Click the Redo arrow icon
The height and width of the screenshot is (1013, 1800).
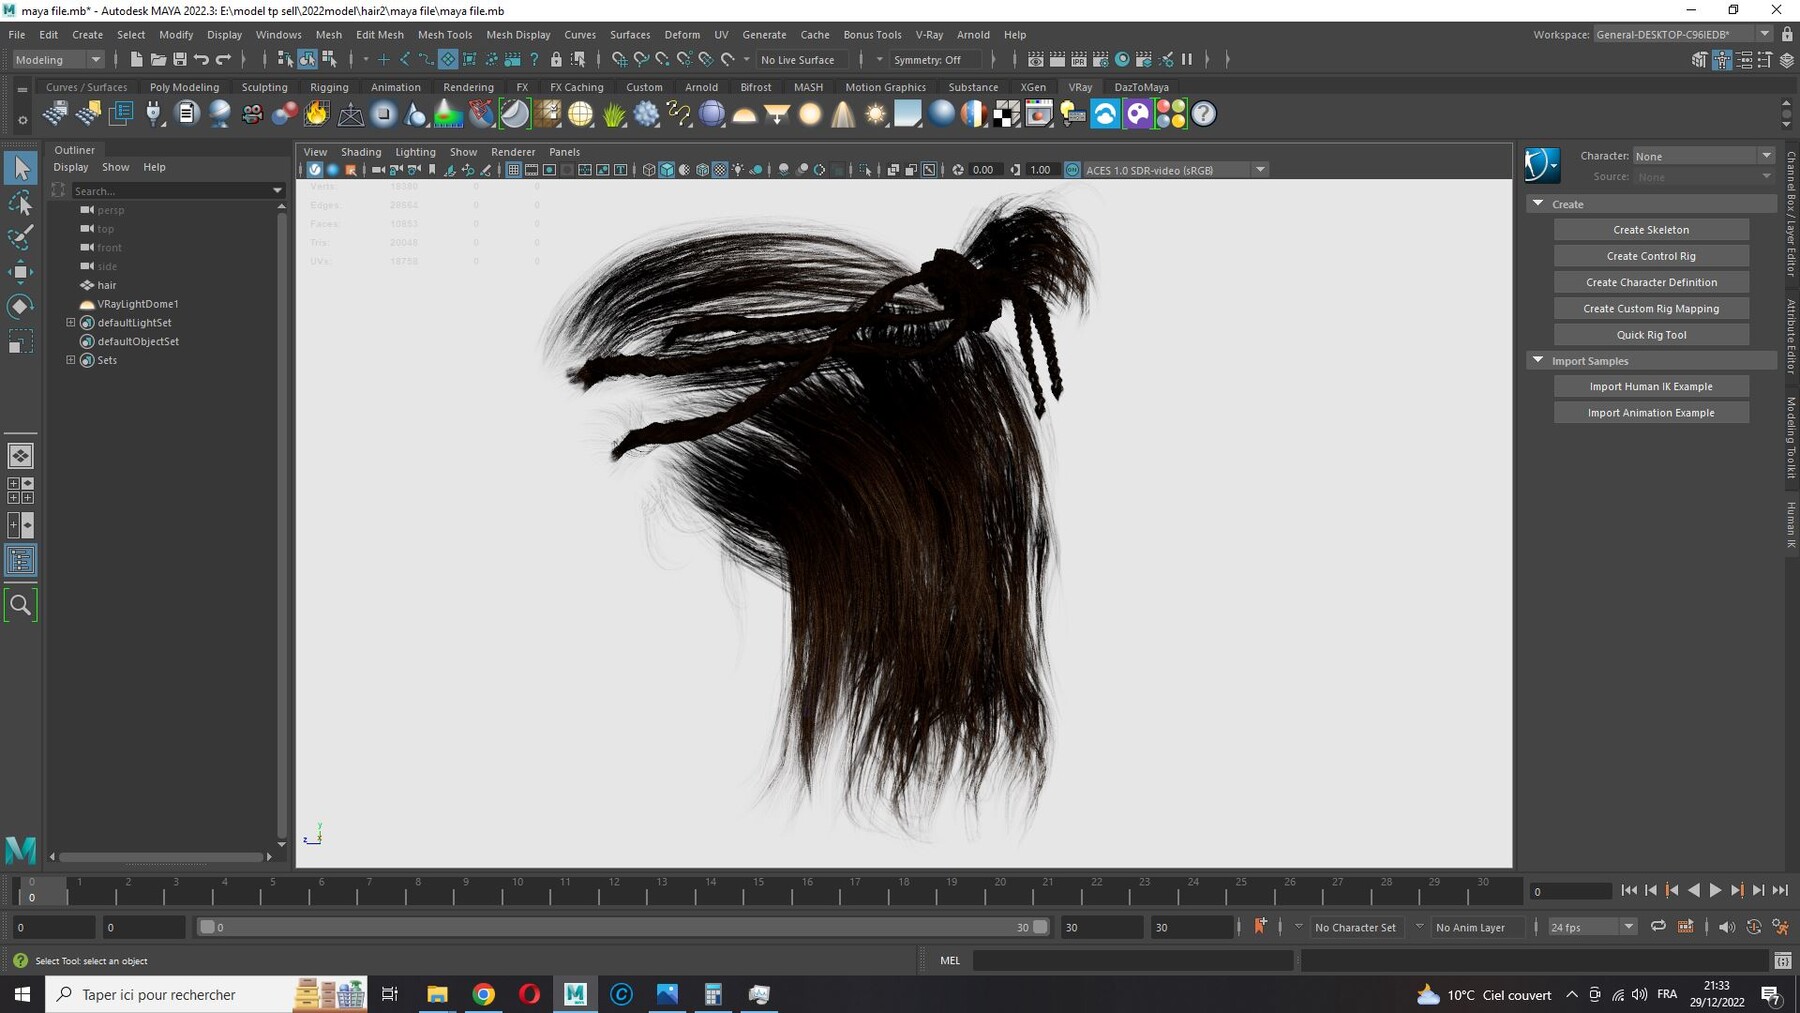(x=224, y=60)
